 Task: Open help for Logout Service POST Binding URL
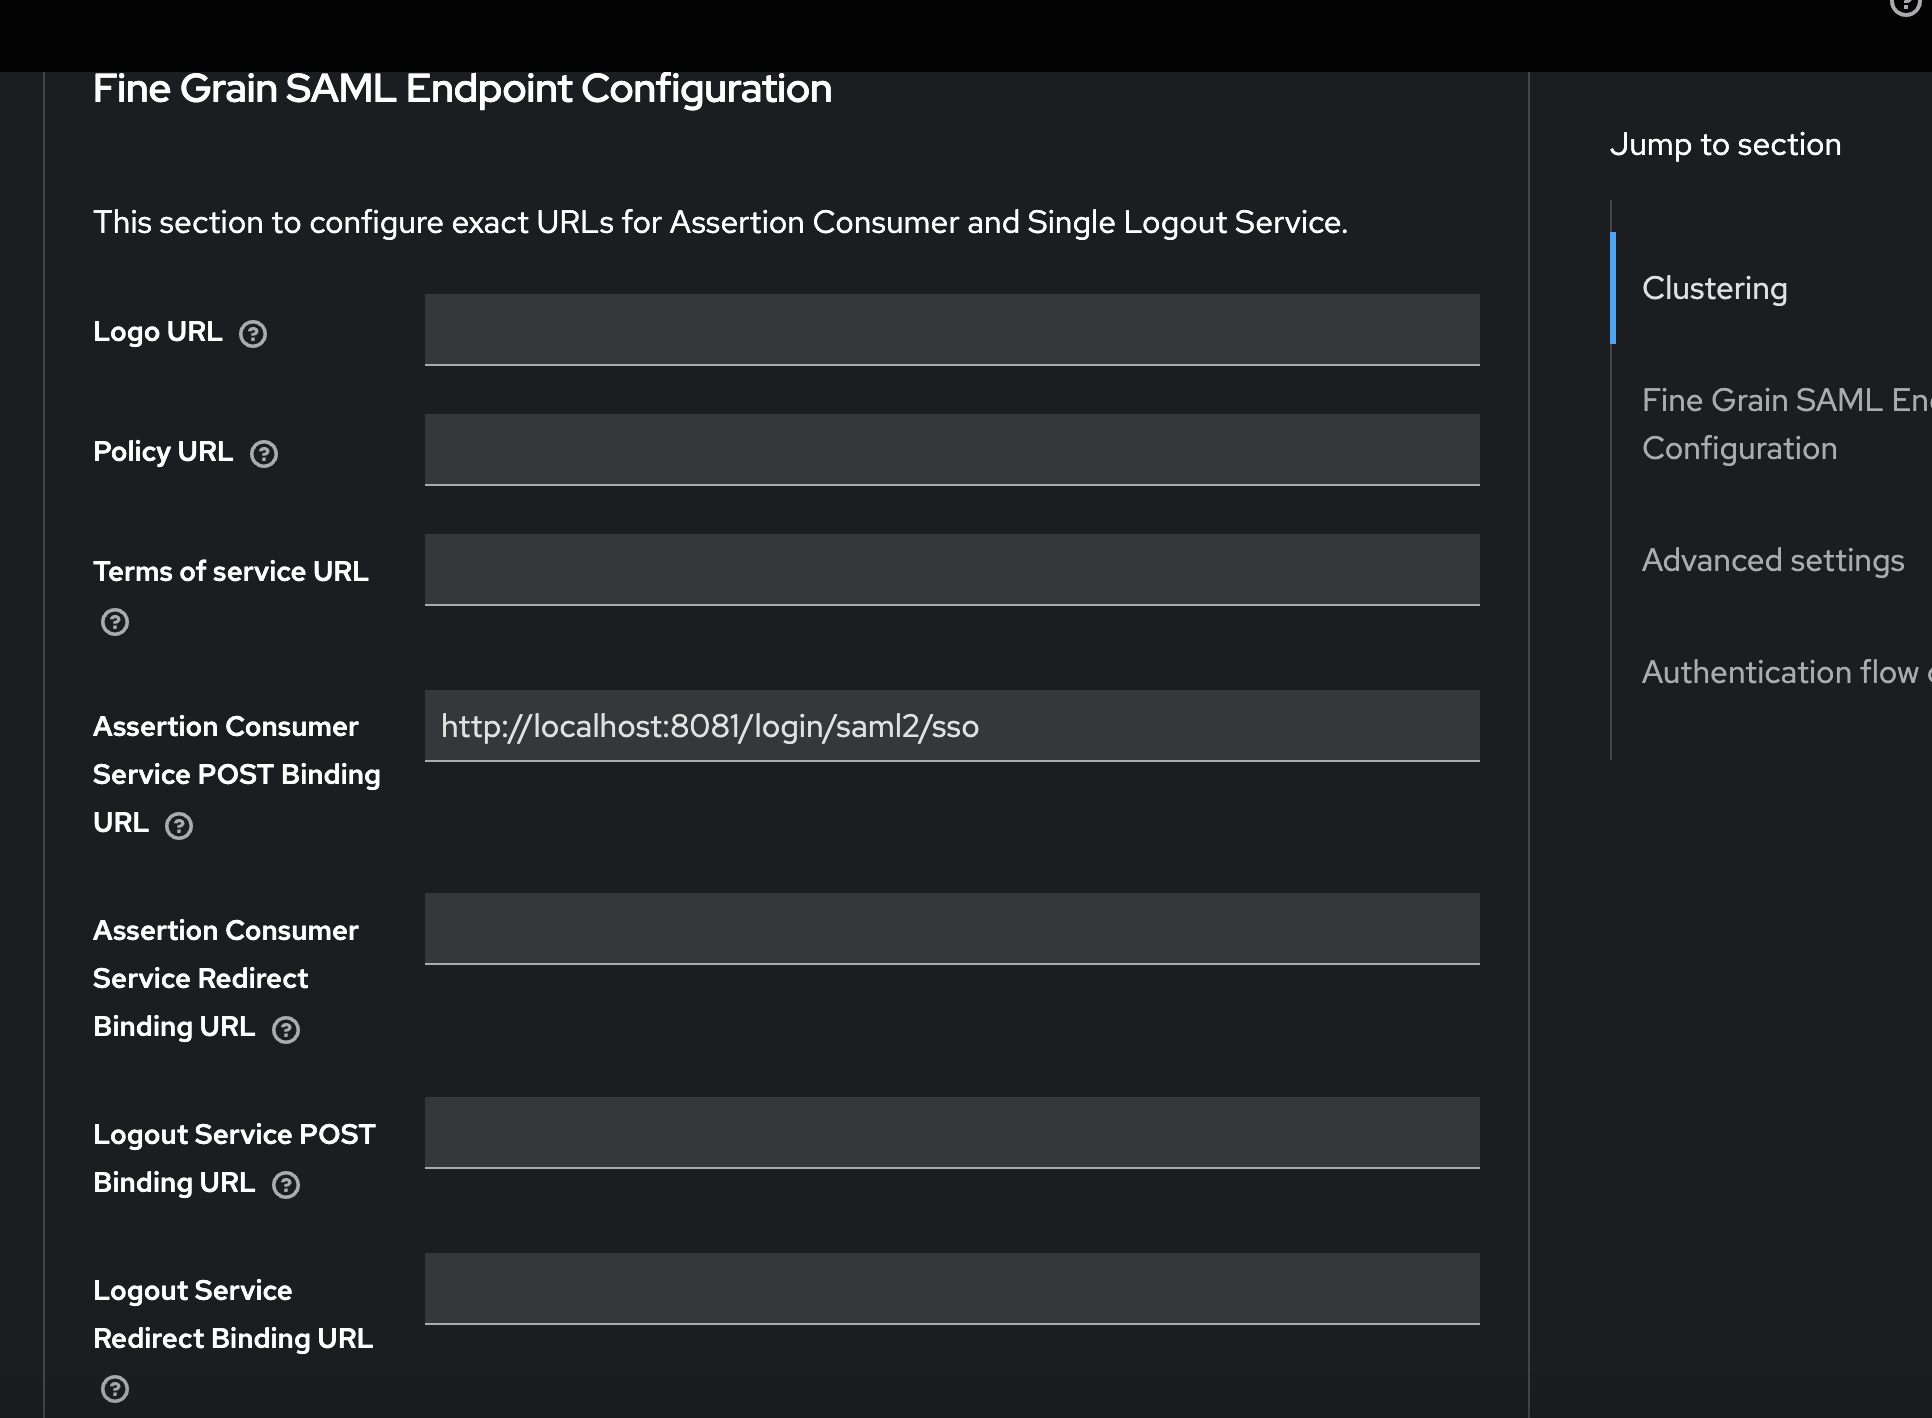point(286,1185)
